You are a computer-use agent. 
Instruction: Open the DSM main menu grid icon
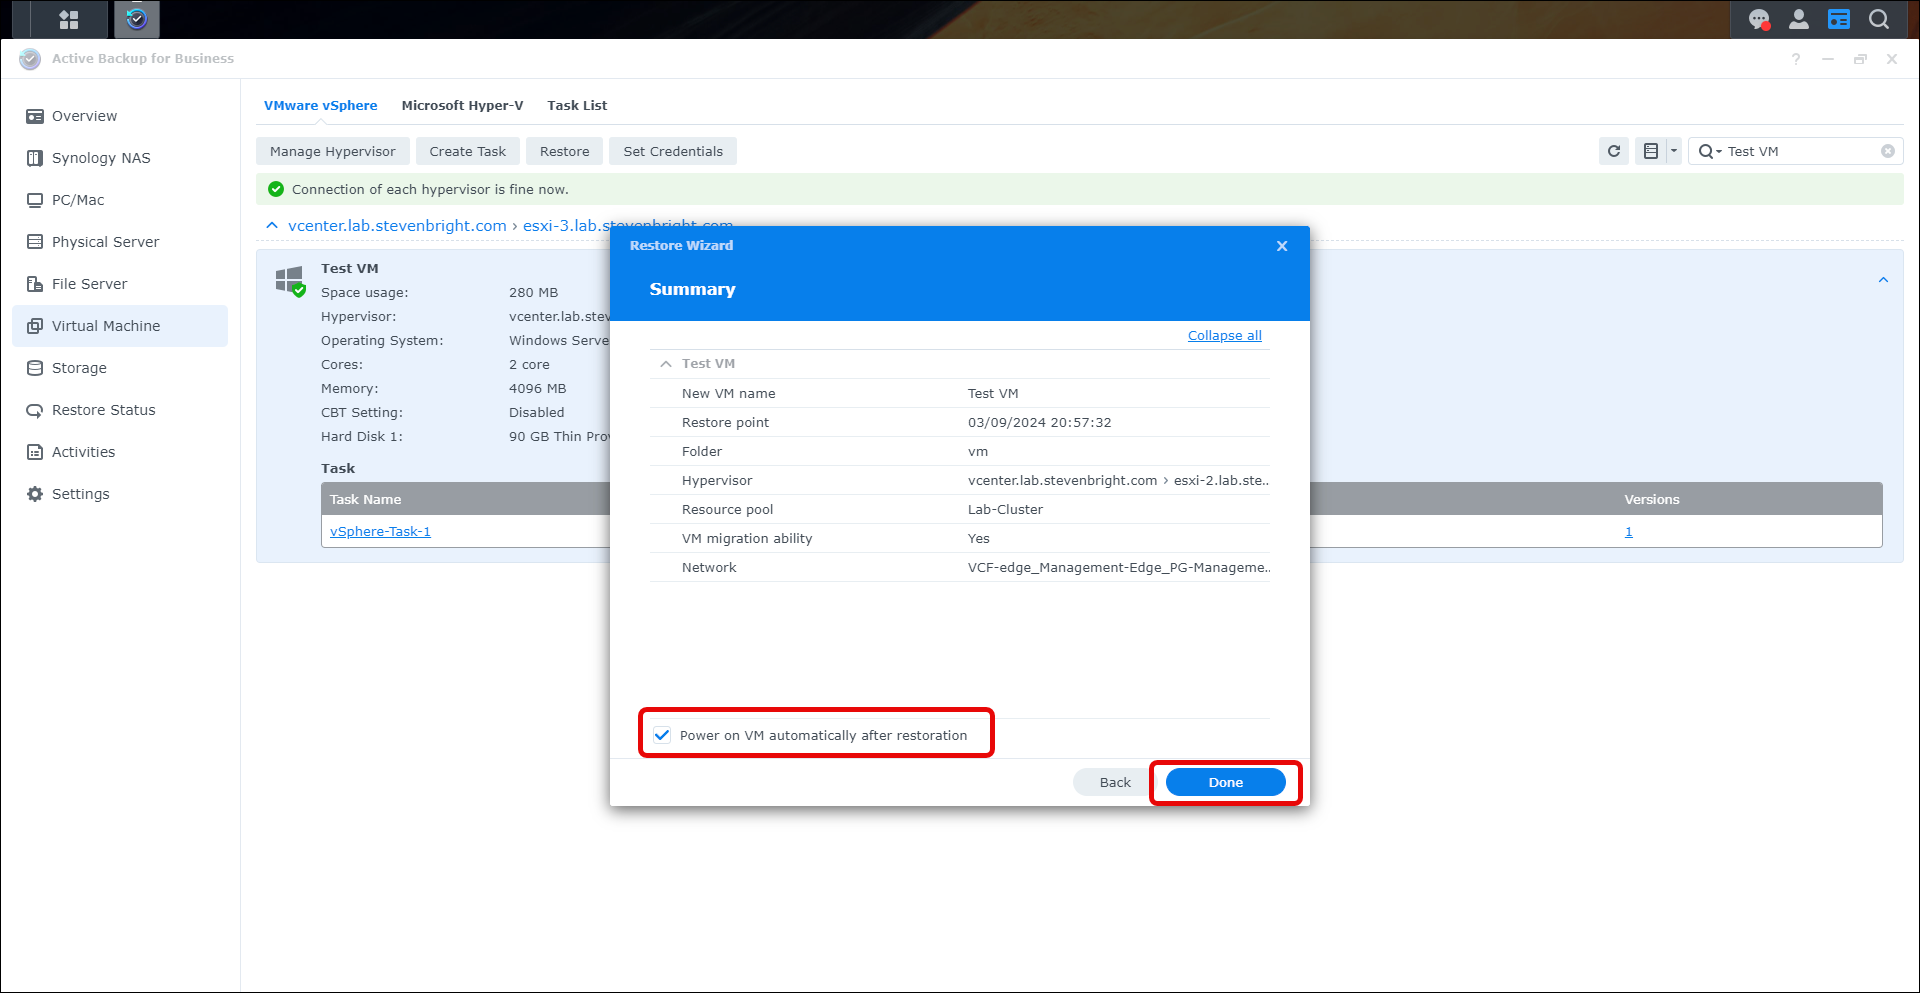[x=68, y=19]
